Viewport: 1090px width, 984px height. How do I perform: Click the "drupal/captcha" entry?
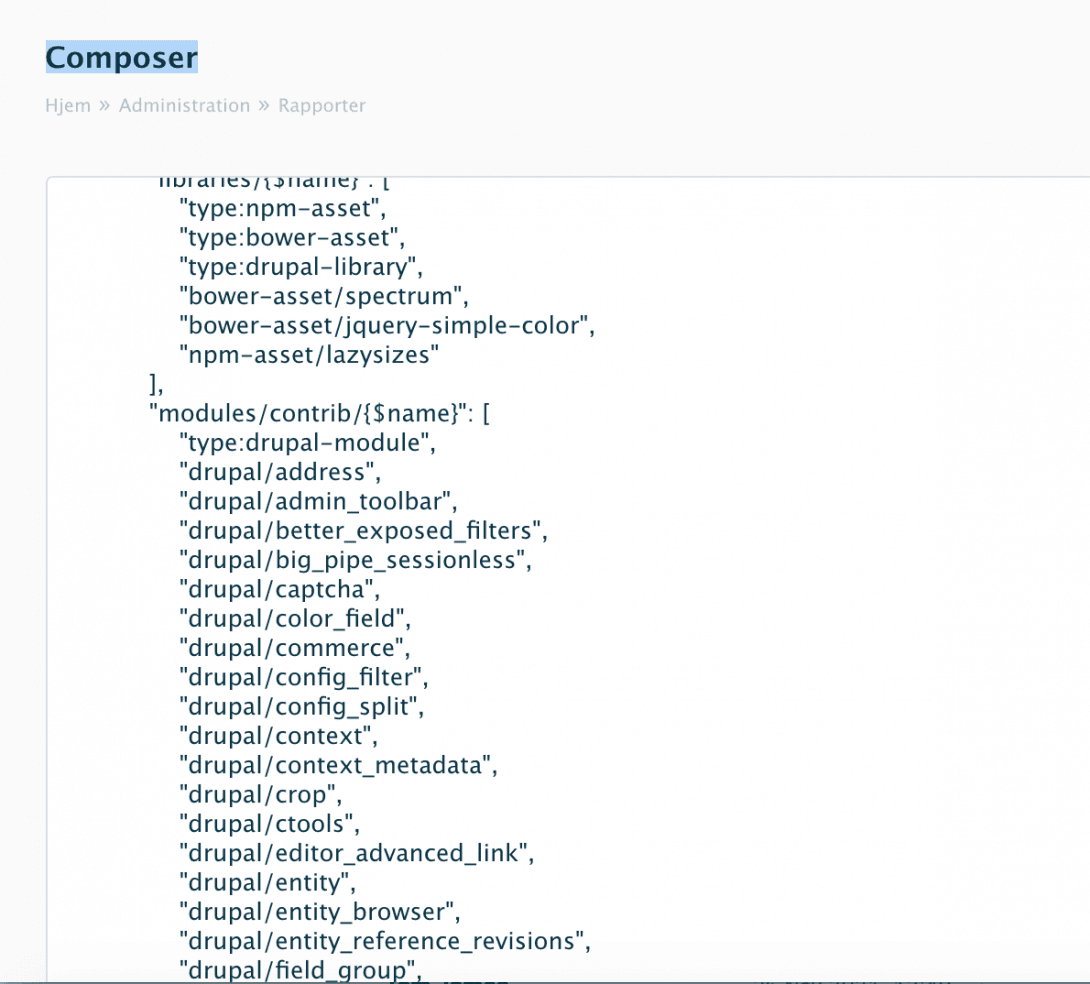coord(279,588)
